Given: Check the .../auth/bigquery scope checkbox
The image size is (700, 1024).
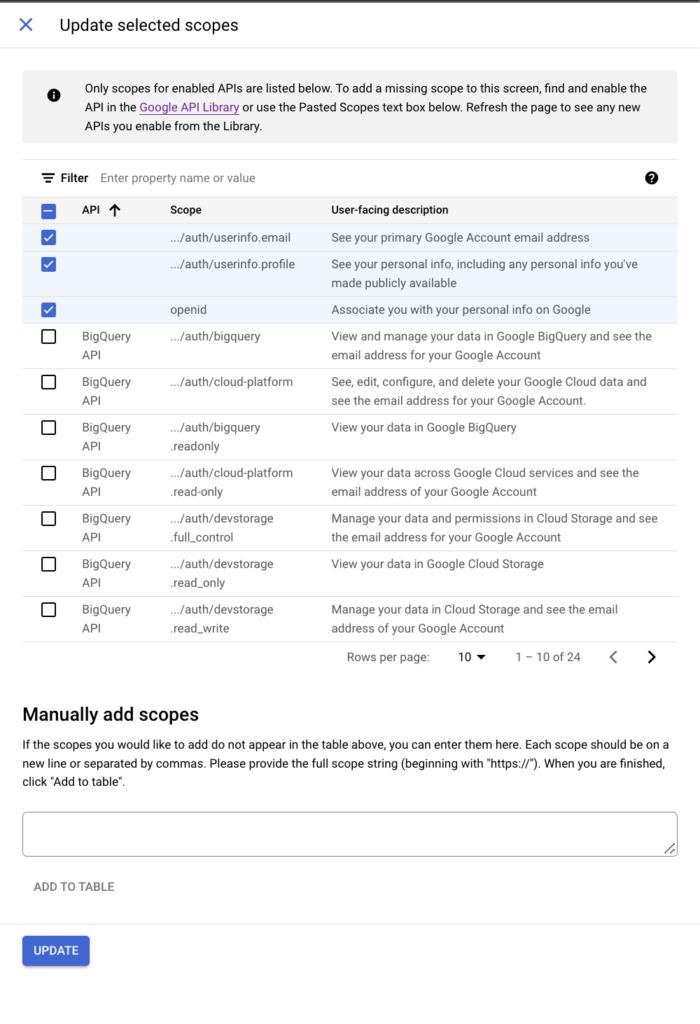Looking at the screenshot, I should point(48,336).
